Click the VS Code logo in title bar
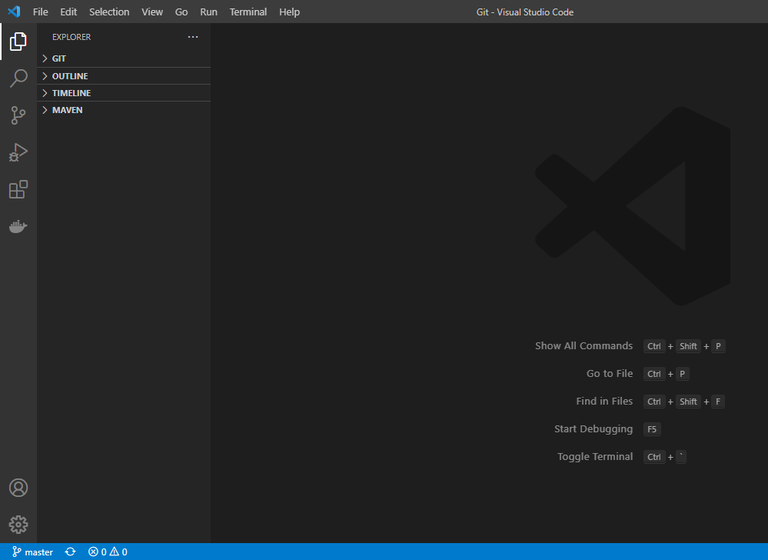Viewport: 768px width, 560px height. coord(14,11)
